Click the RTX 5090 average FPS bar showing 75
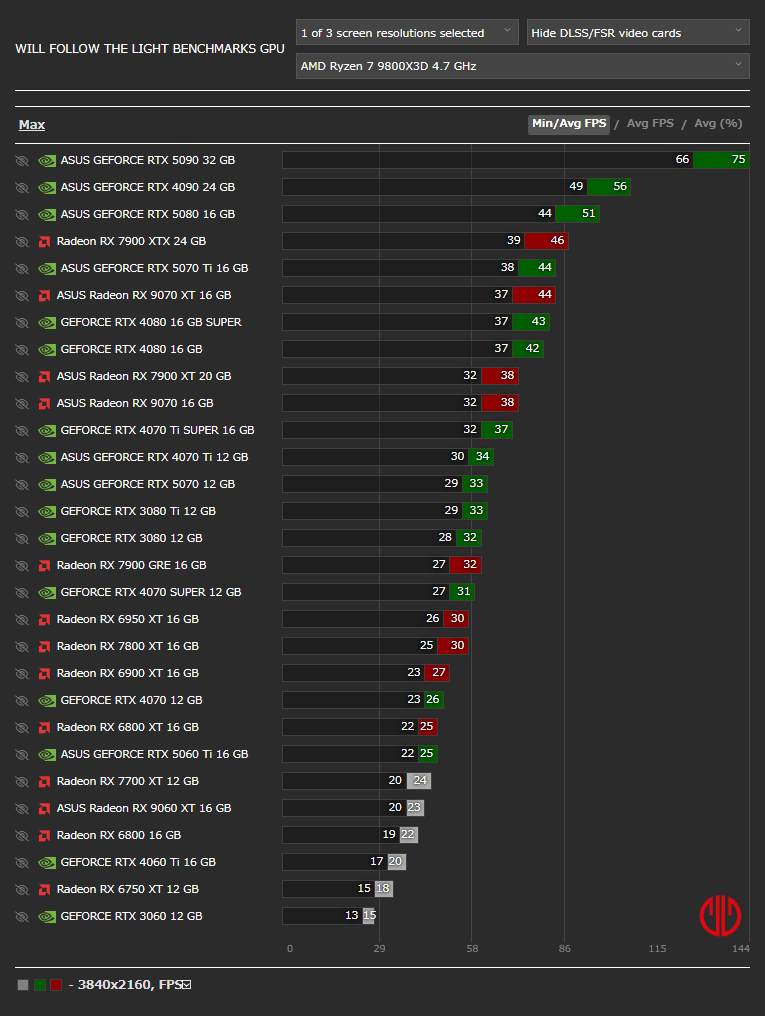 point(721,160)
